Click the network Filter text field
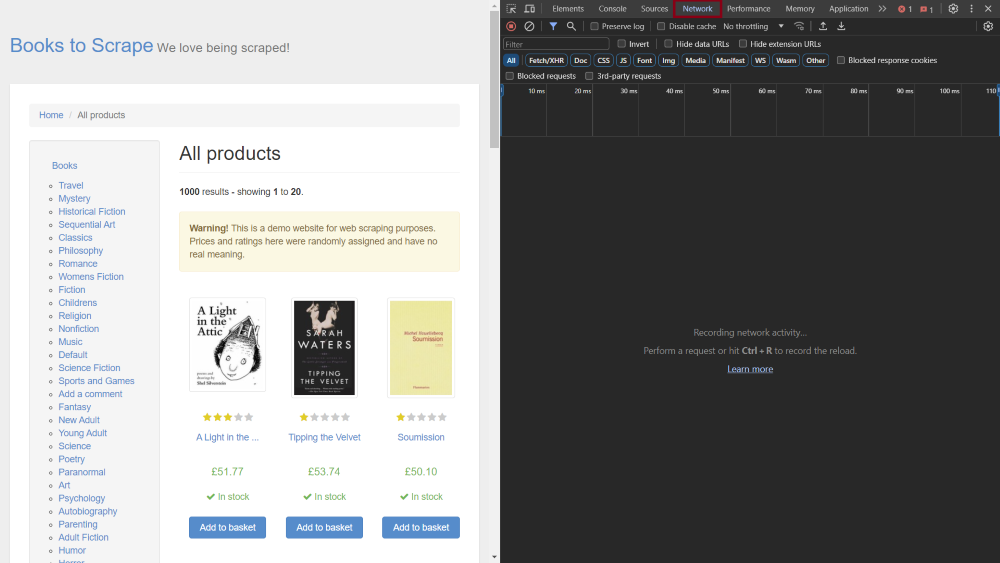Screen dimensions: 1000x563 coord(556,44)
